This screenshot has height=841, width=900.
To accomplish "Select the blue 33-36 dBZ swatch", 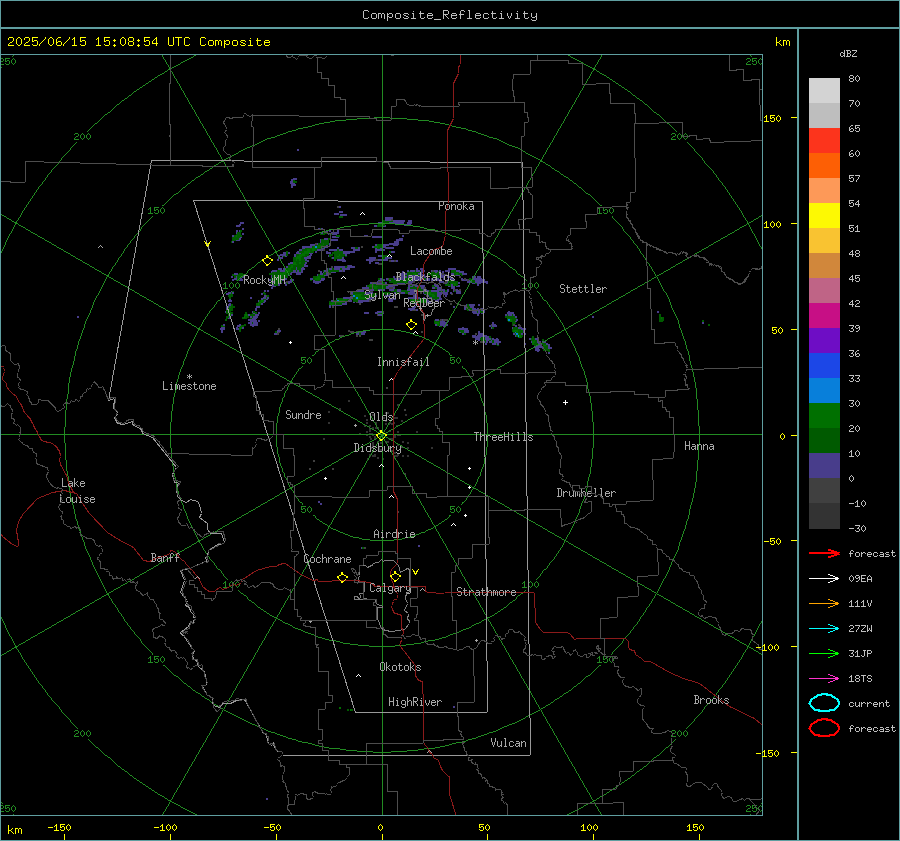I will coord(824,366).
